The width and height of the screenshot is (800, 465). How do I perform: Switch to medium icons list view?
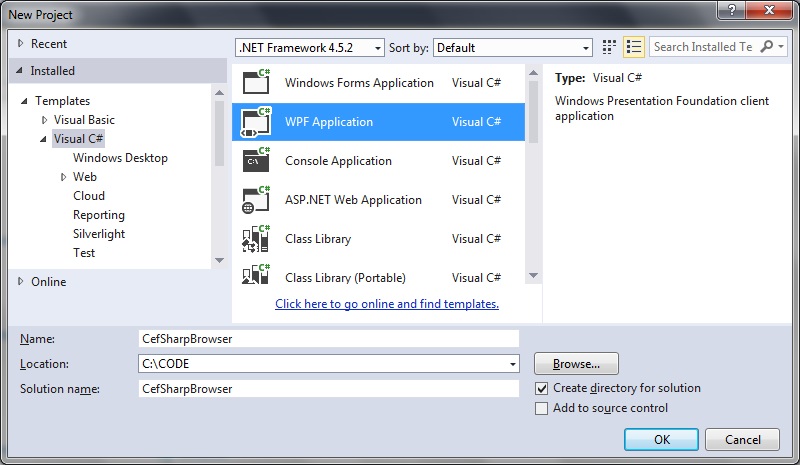point(634,47)
